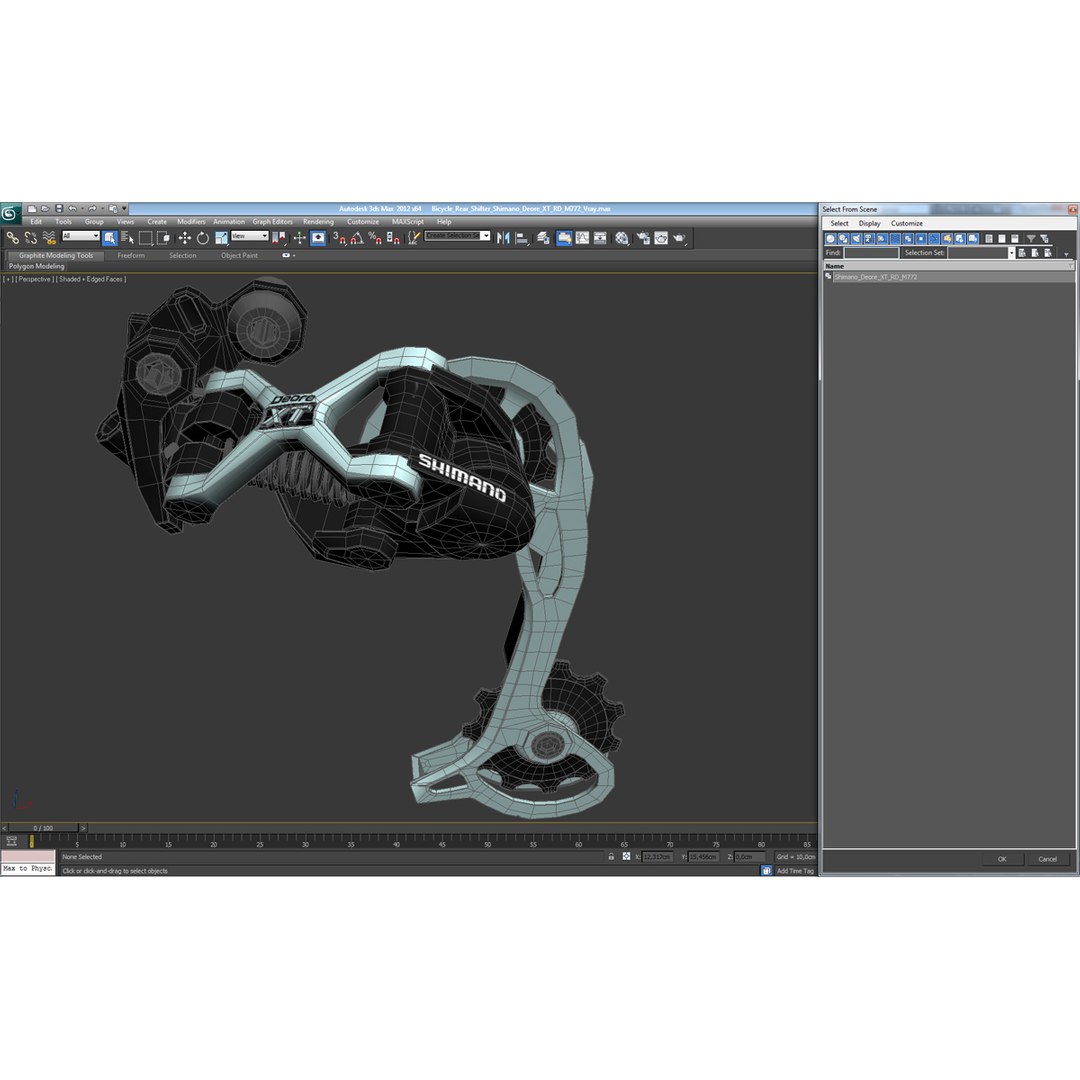Open the selection filter 'All' dropdown

click(81, 236)
